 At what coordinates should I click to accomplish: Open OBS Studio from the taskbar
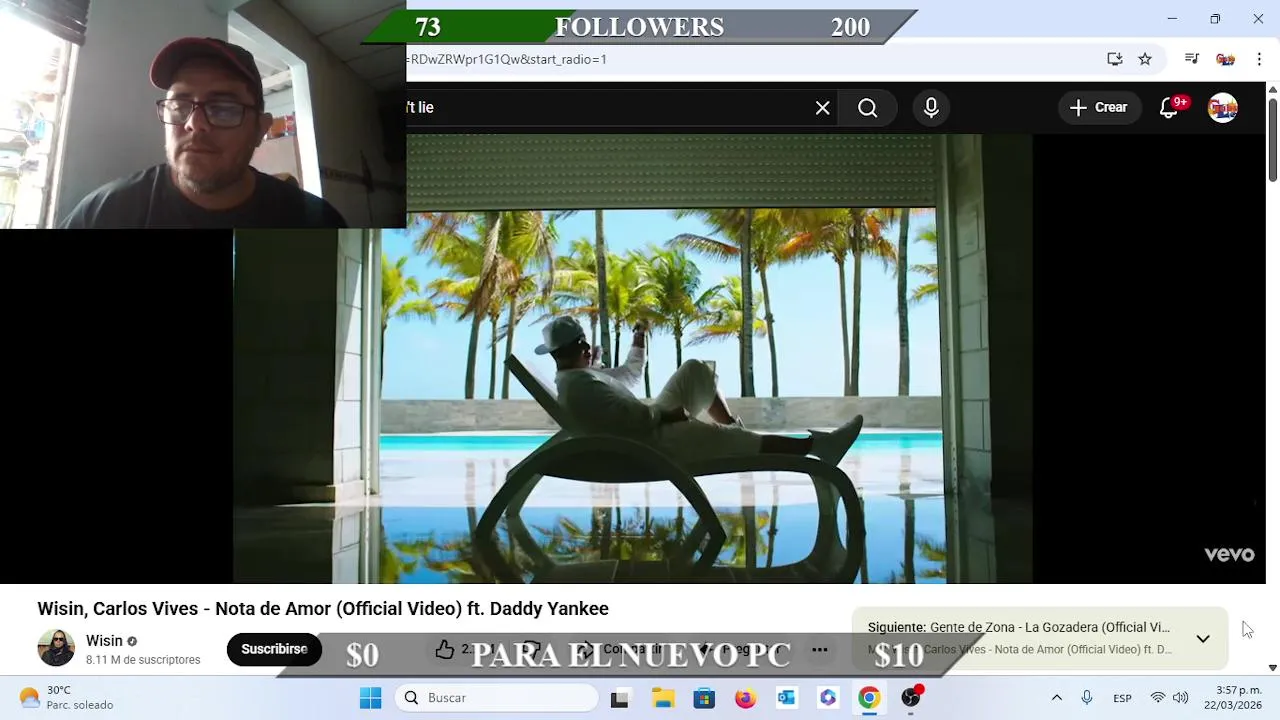pyautogui.click(x=911, y=698)
